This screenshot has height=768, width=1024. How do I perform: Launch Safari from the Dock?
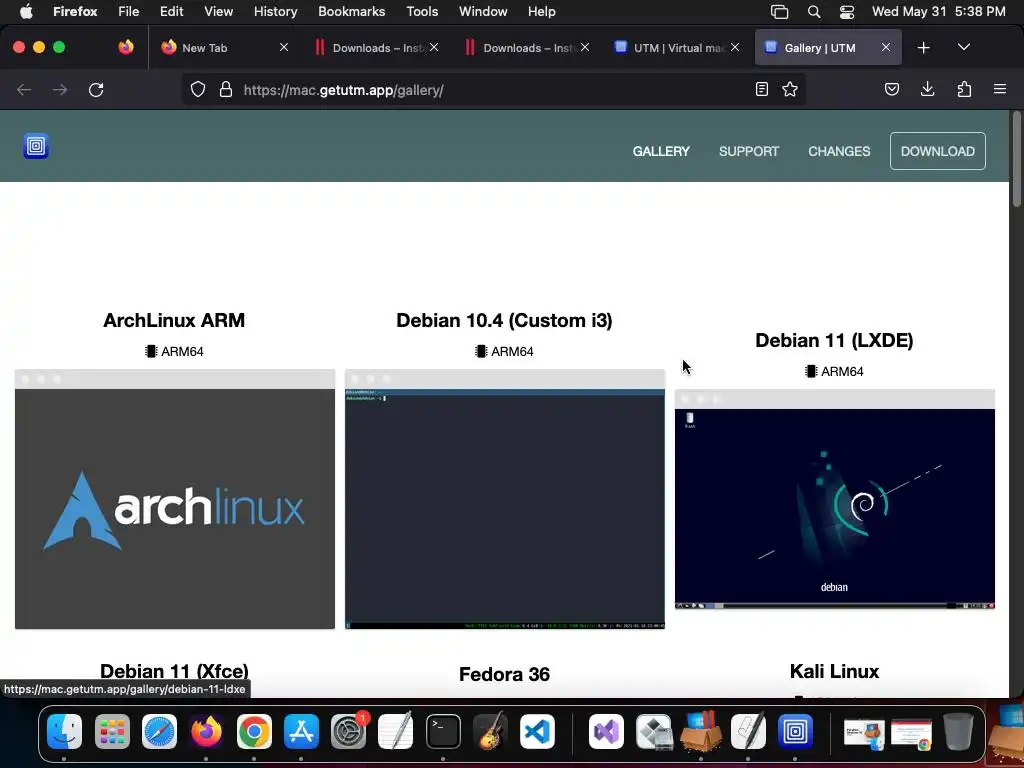(x=159, y=731)
